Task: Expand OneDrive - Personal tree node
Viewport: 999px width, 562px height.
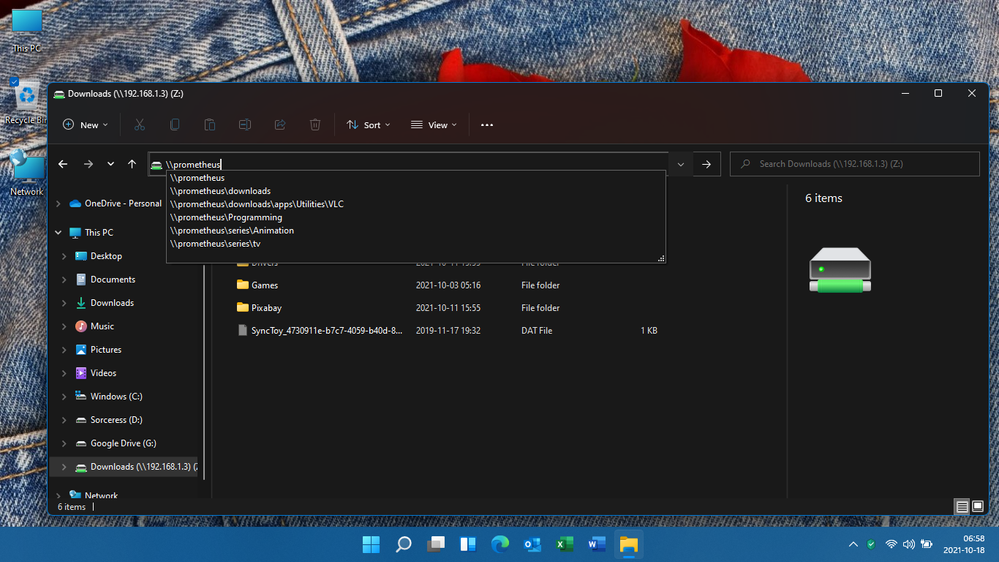Action: tap(58, 204)
